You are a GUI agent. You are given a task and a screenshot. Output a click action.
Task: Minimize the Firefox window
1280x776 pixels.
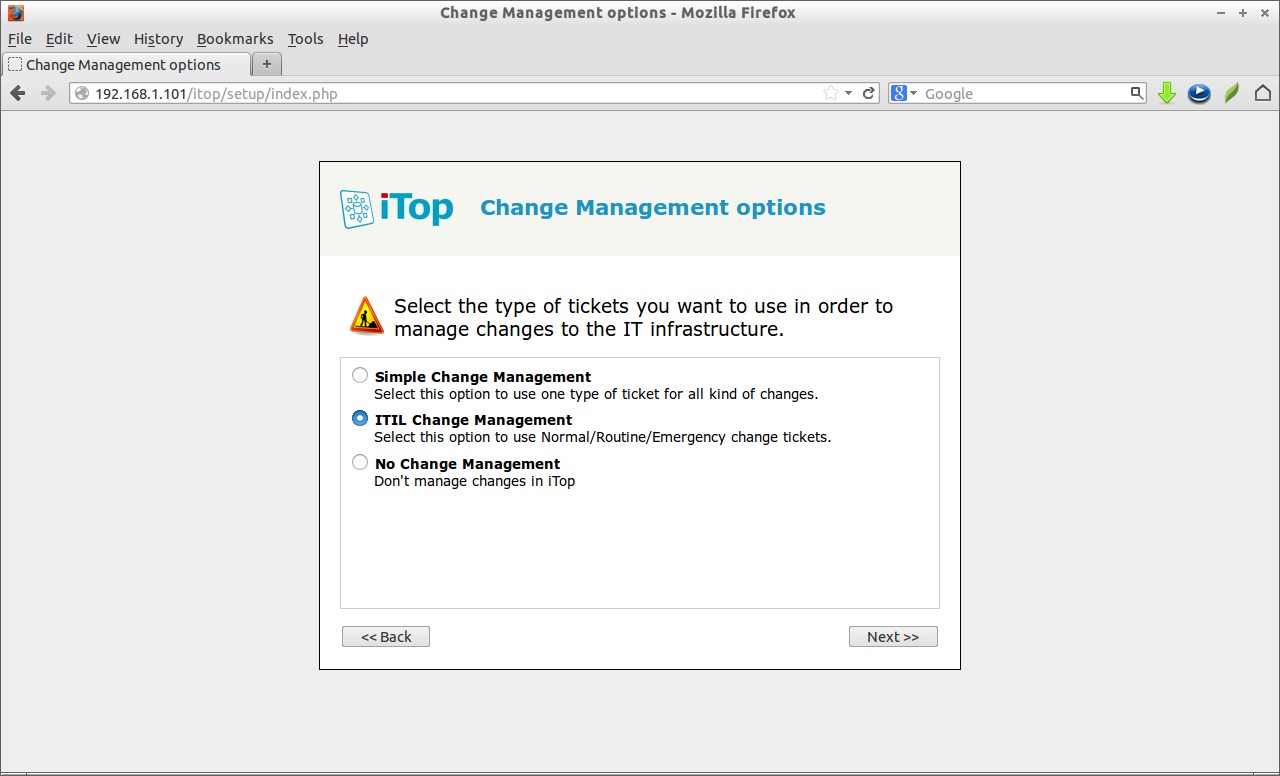pyautogui.click(x=1223, y=13)
